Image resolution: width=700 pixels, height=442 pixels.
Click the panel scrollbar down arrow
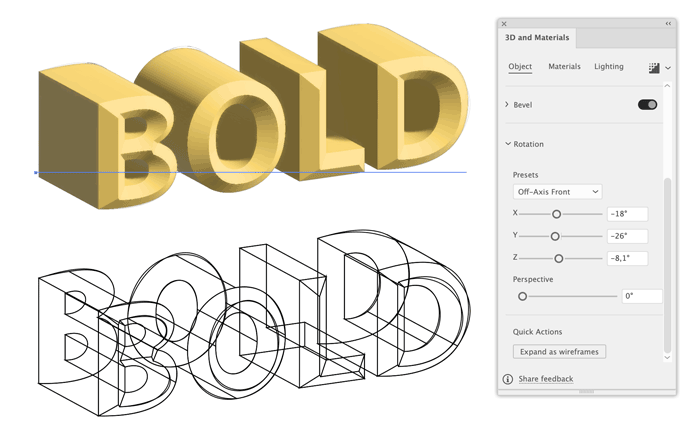pyautogui.click(x=667, y=357)
